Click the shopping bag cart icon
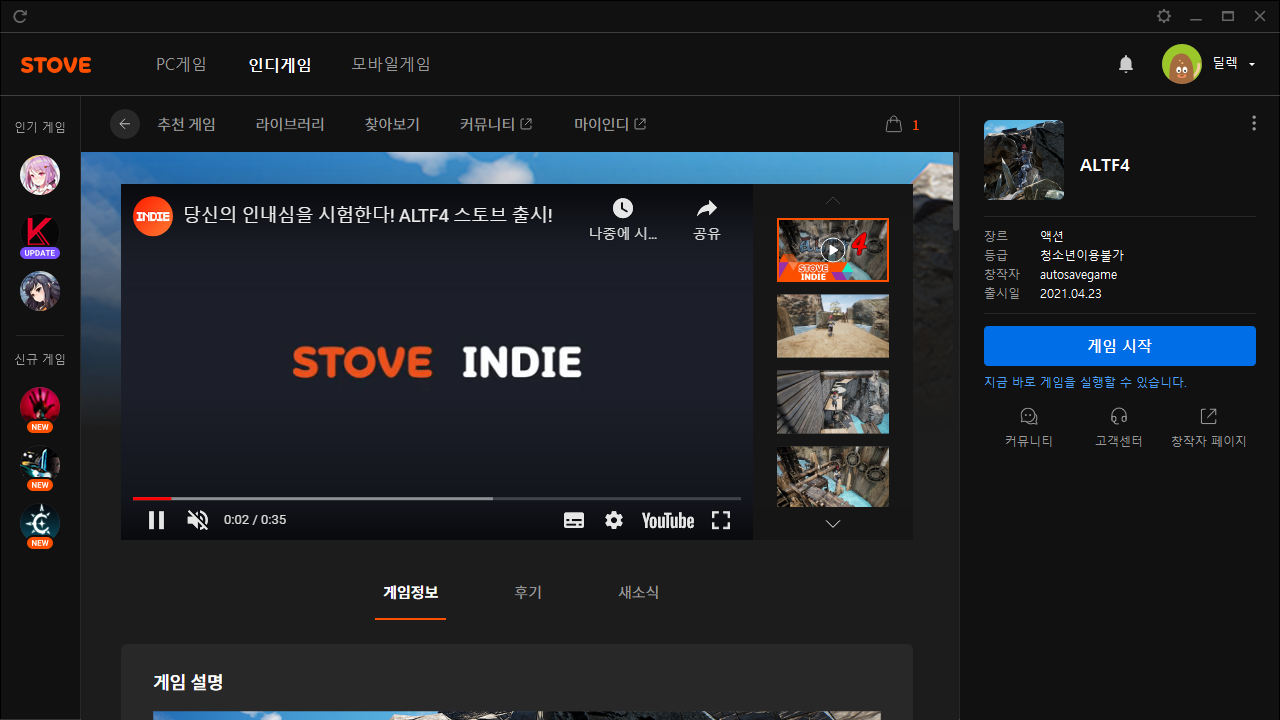This screenshot has height=720, width=1280. (x=893, y=124)
